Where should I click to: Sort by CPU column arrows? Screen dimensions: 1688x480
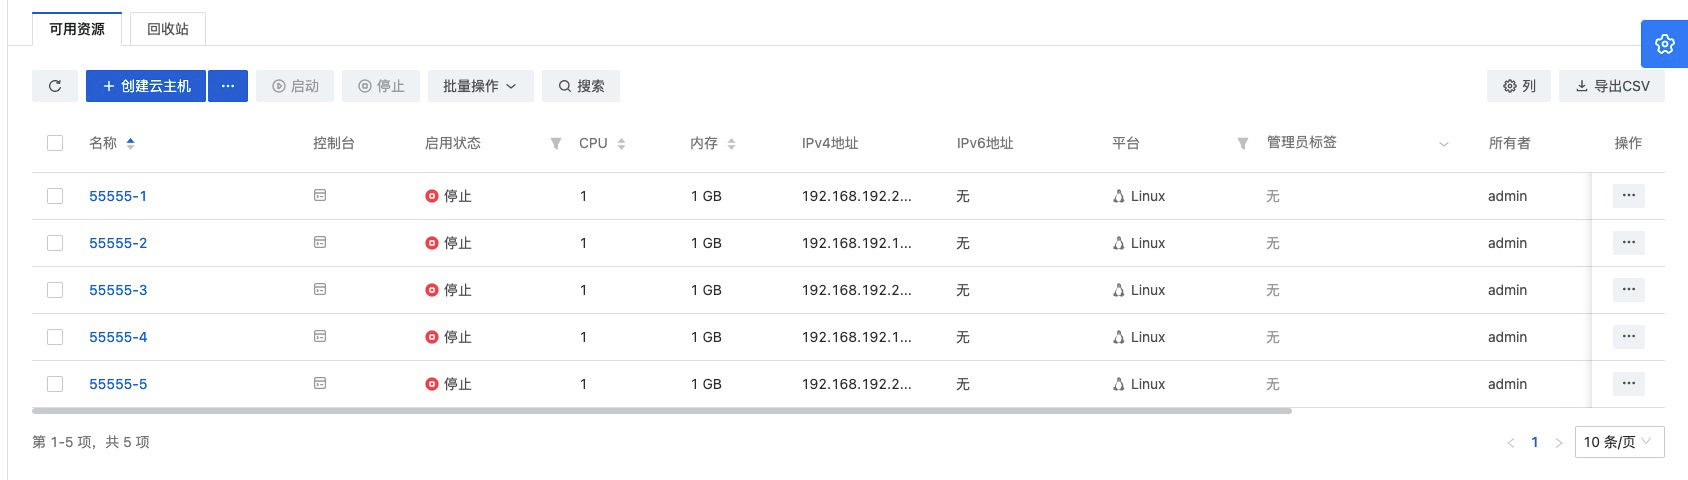(x=621, y=144)
